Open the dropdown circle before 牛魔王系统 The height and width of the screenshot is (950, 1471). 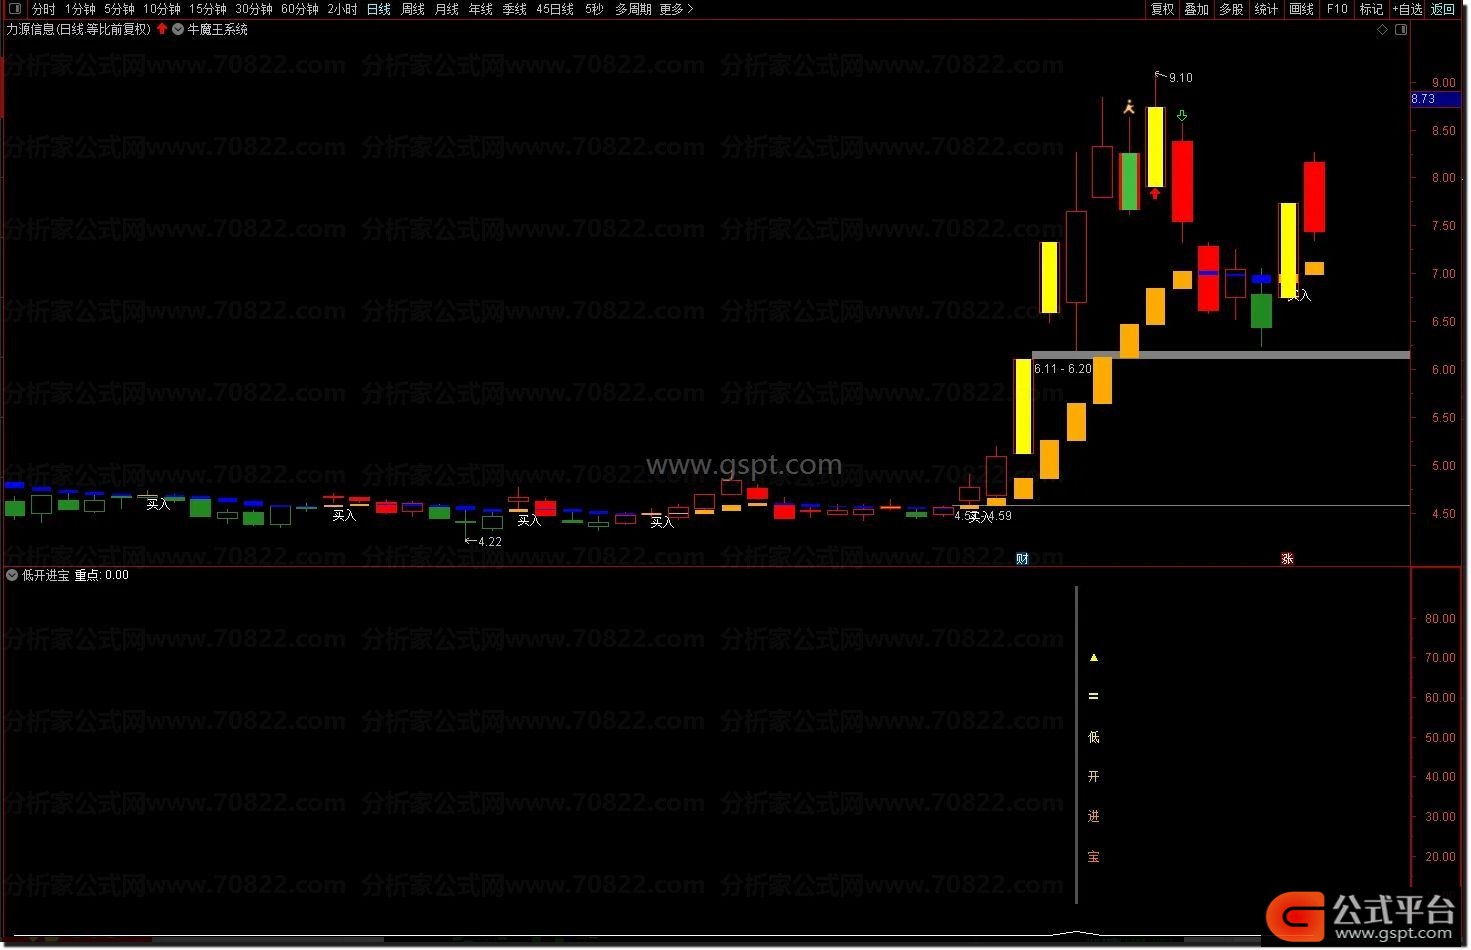coord(178,29)
